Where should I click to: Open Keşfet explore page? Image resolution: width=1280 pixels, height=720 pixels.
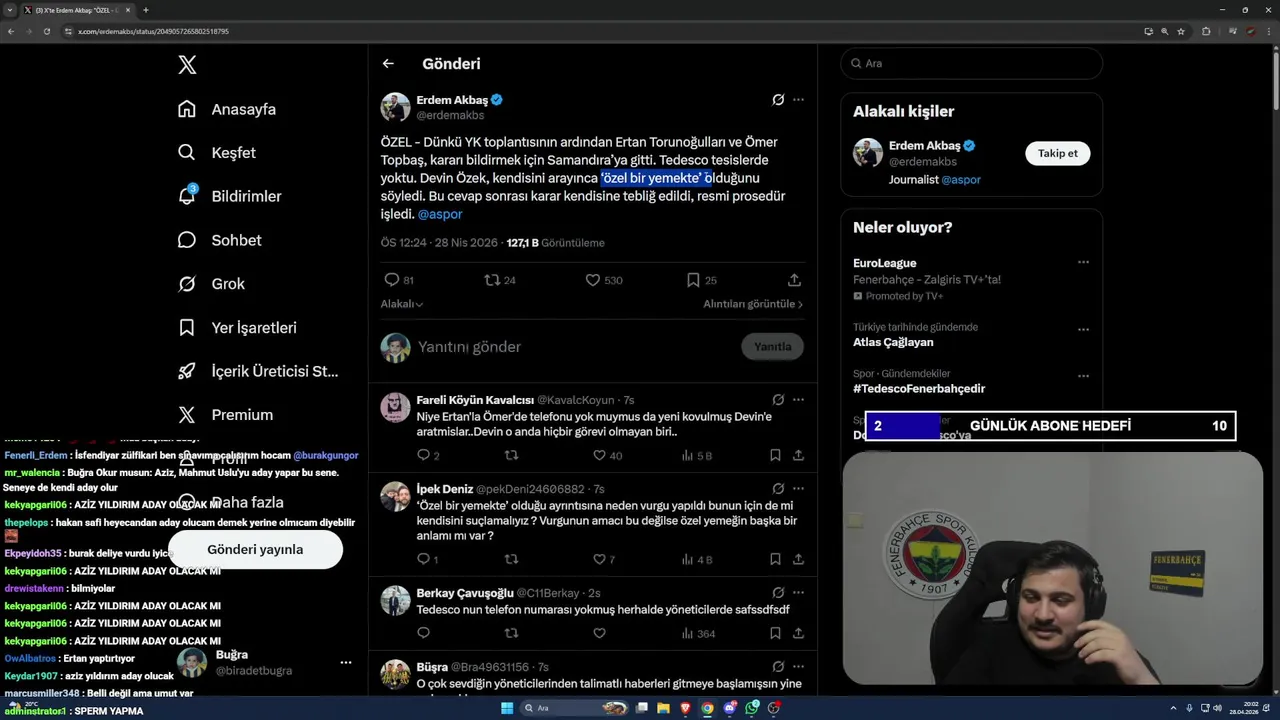click(216, 153)
